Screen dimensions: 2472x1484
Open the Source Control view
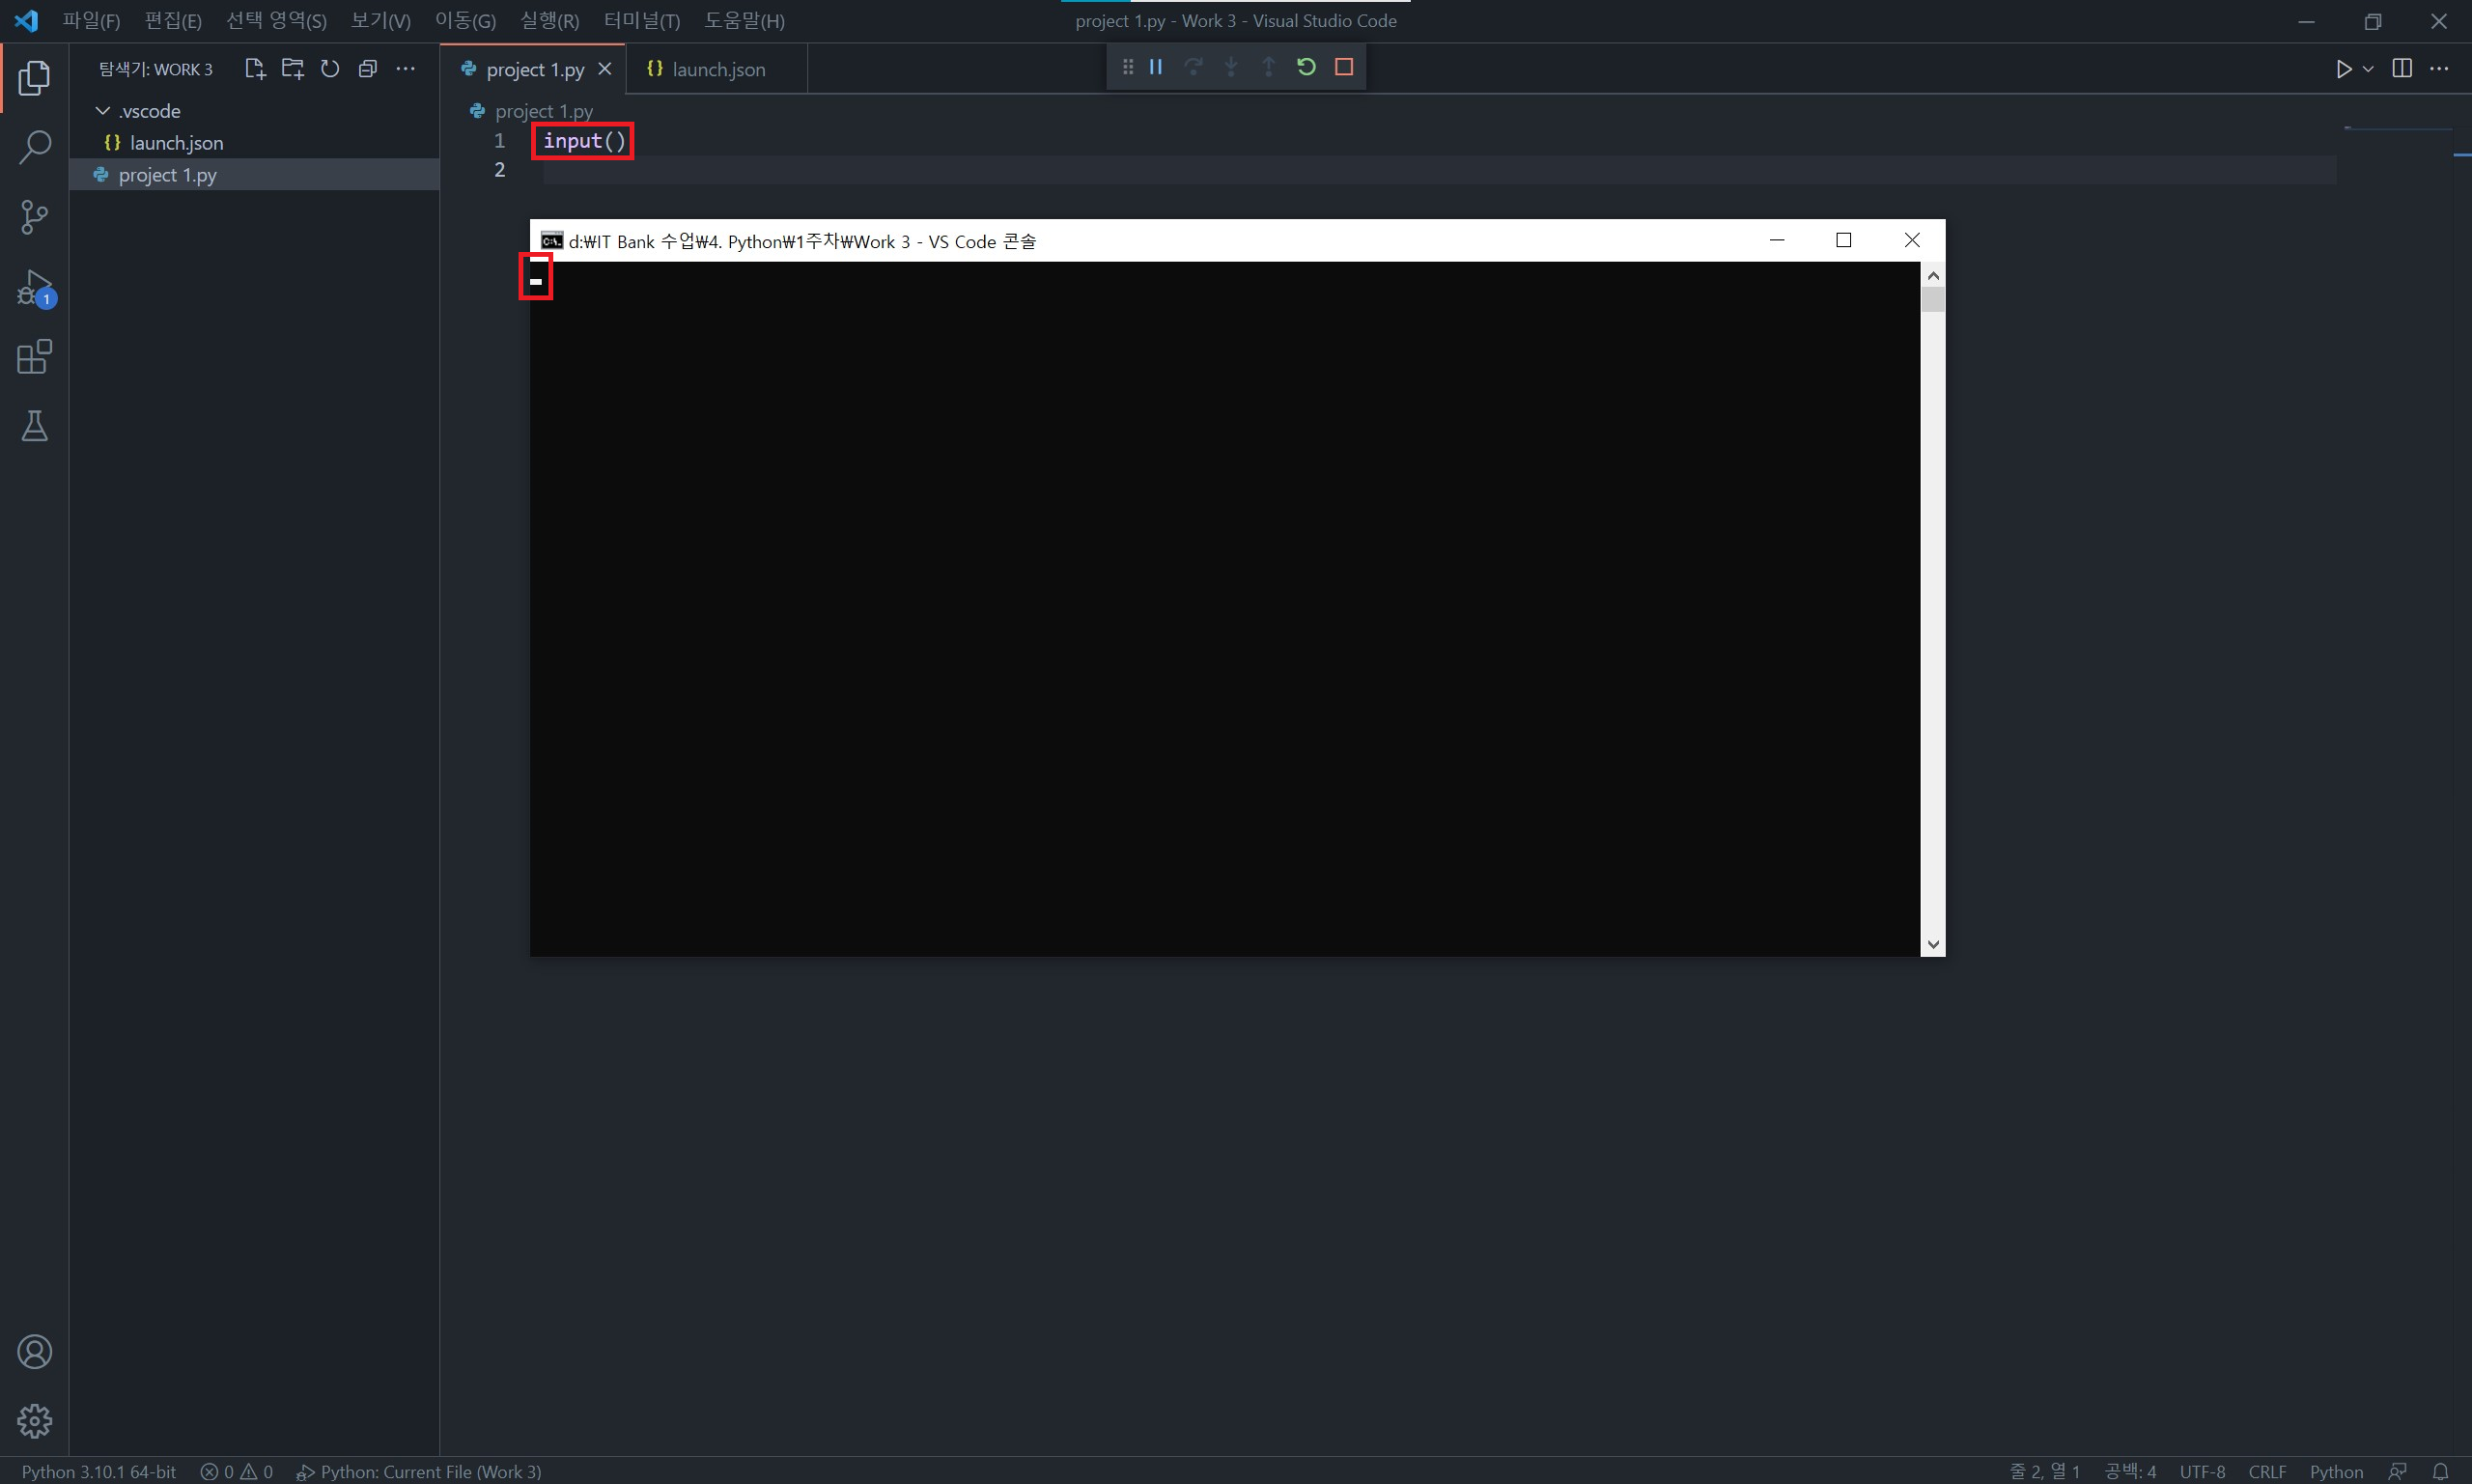coord(34,217)
